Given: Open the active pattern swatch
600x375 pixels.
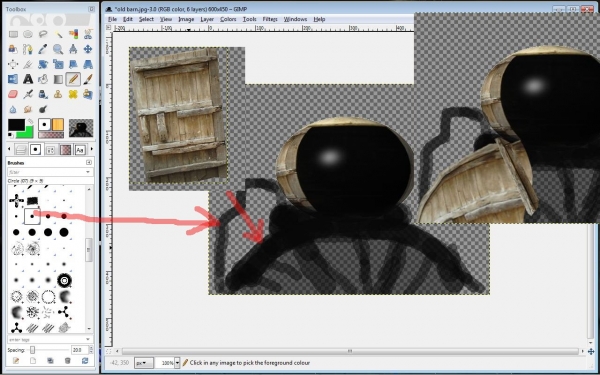Looking at the screenshot, I should point(57,125).
